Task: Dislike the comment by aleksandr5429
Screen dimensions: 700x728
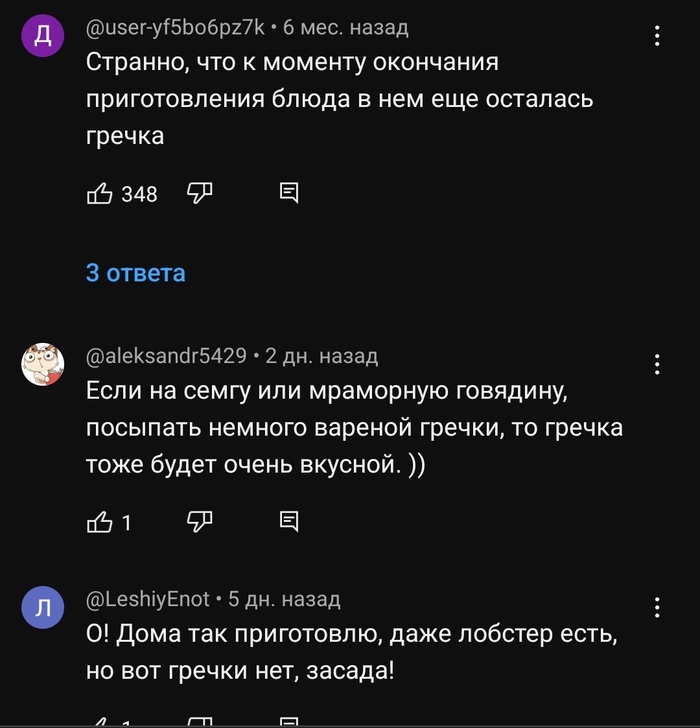Action: pos(200,520)
